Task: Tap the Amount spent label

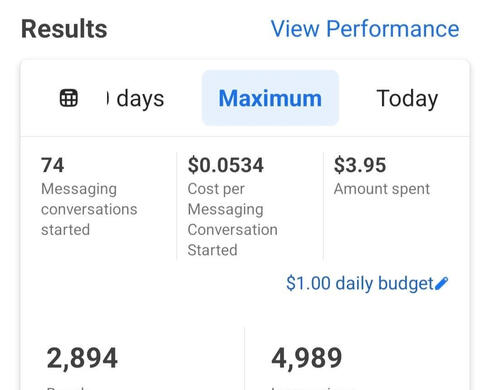Action: (382, 189)
